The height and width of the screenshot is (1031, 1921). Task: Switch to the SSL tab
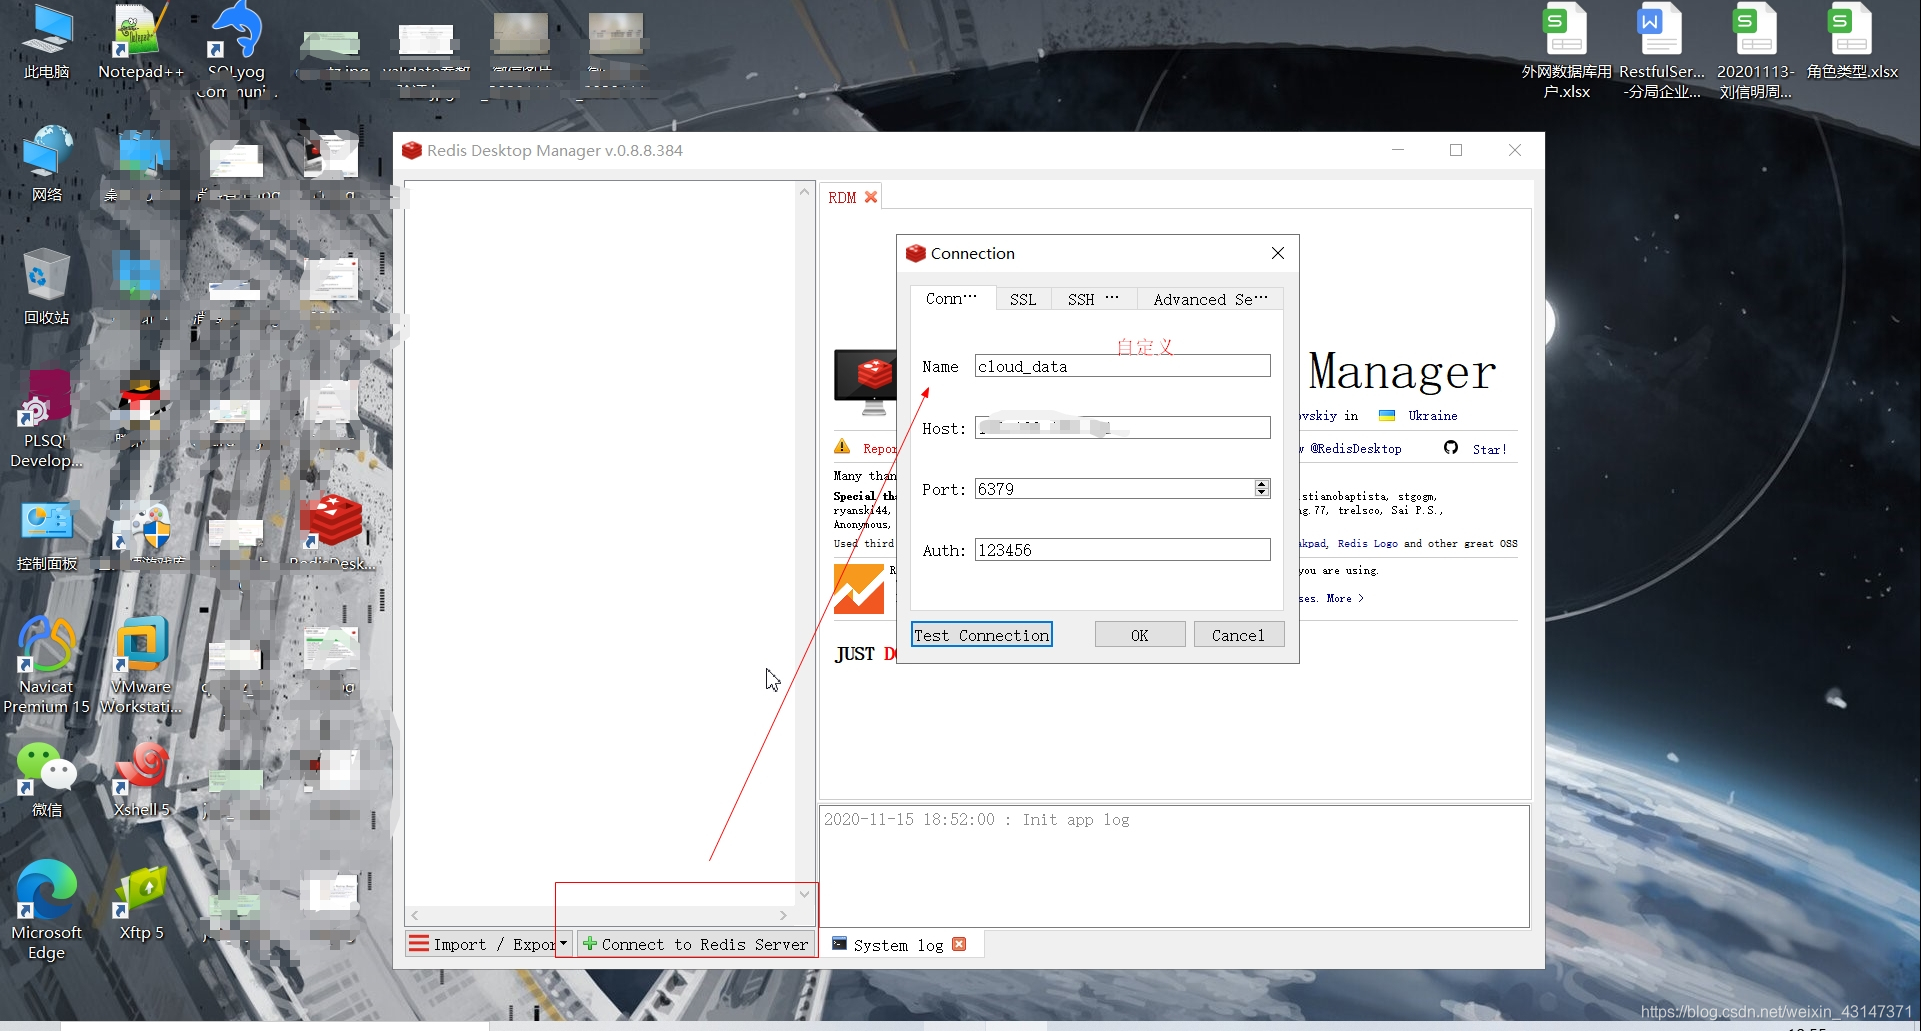tap(1023, 299)
